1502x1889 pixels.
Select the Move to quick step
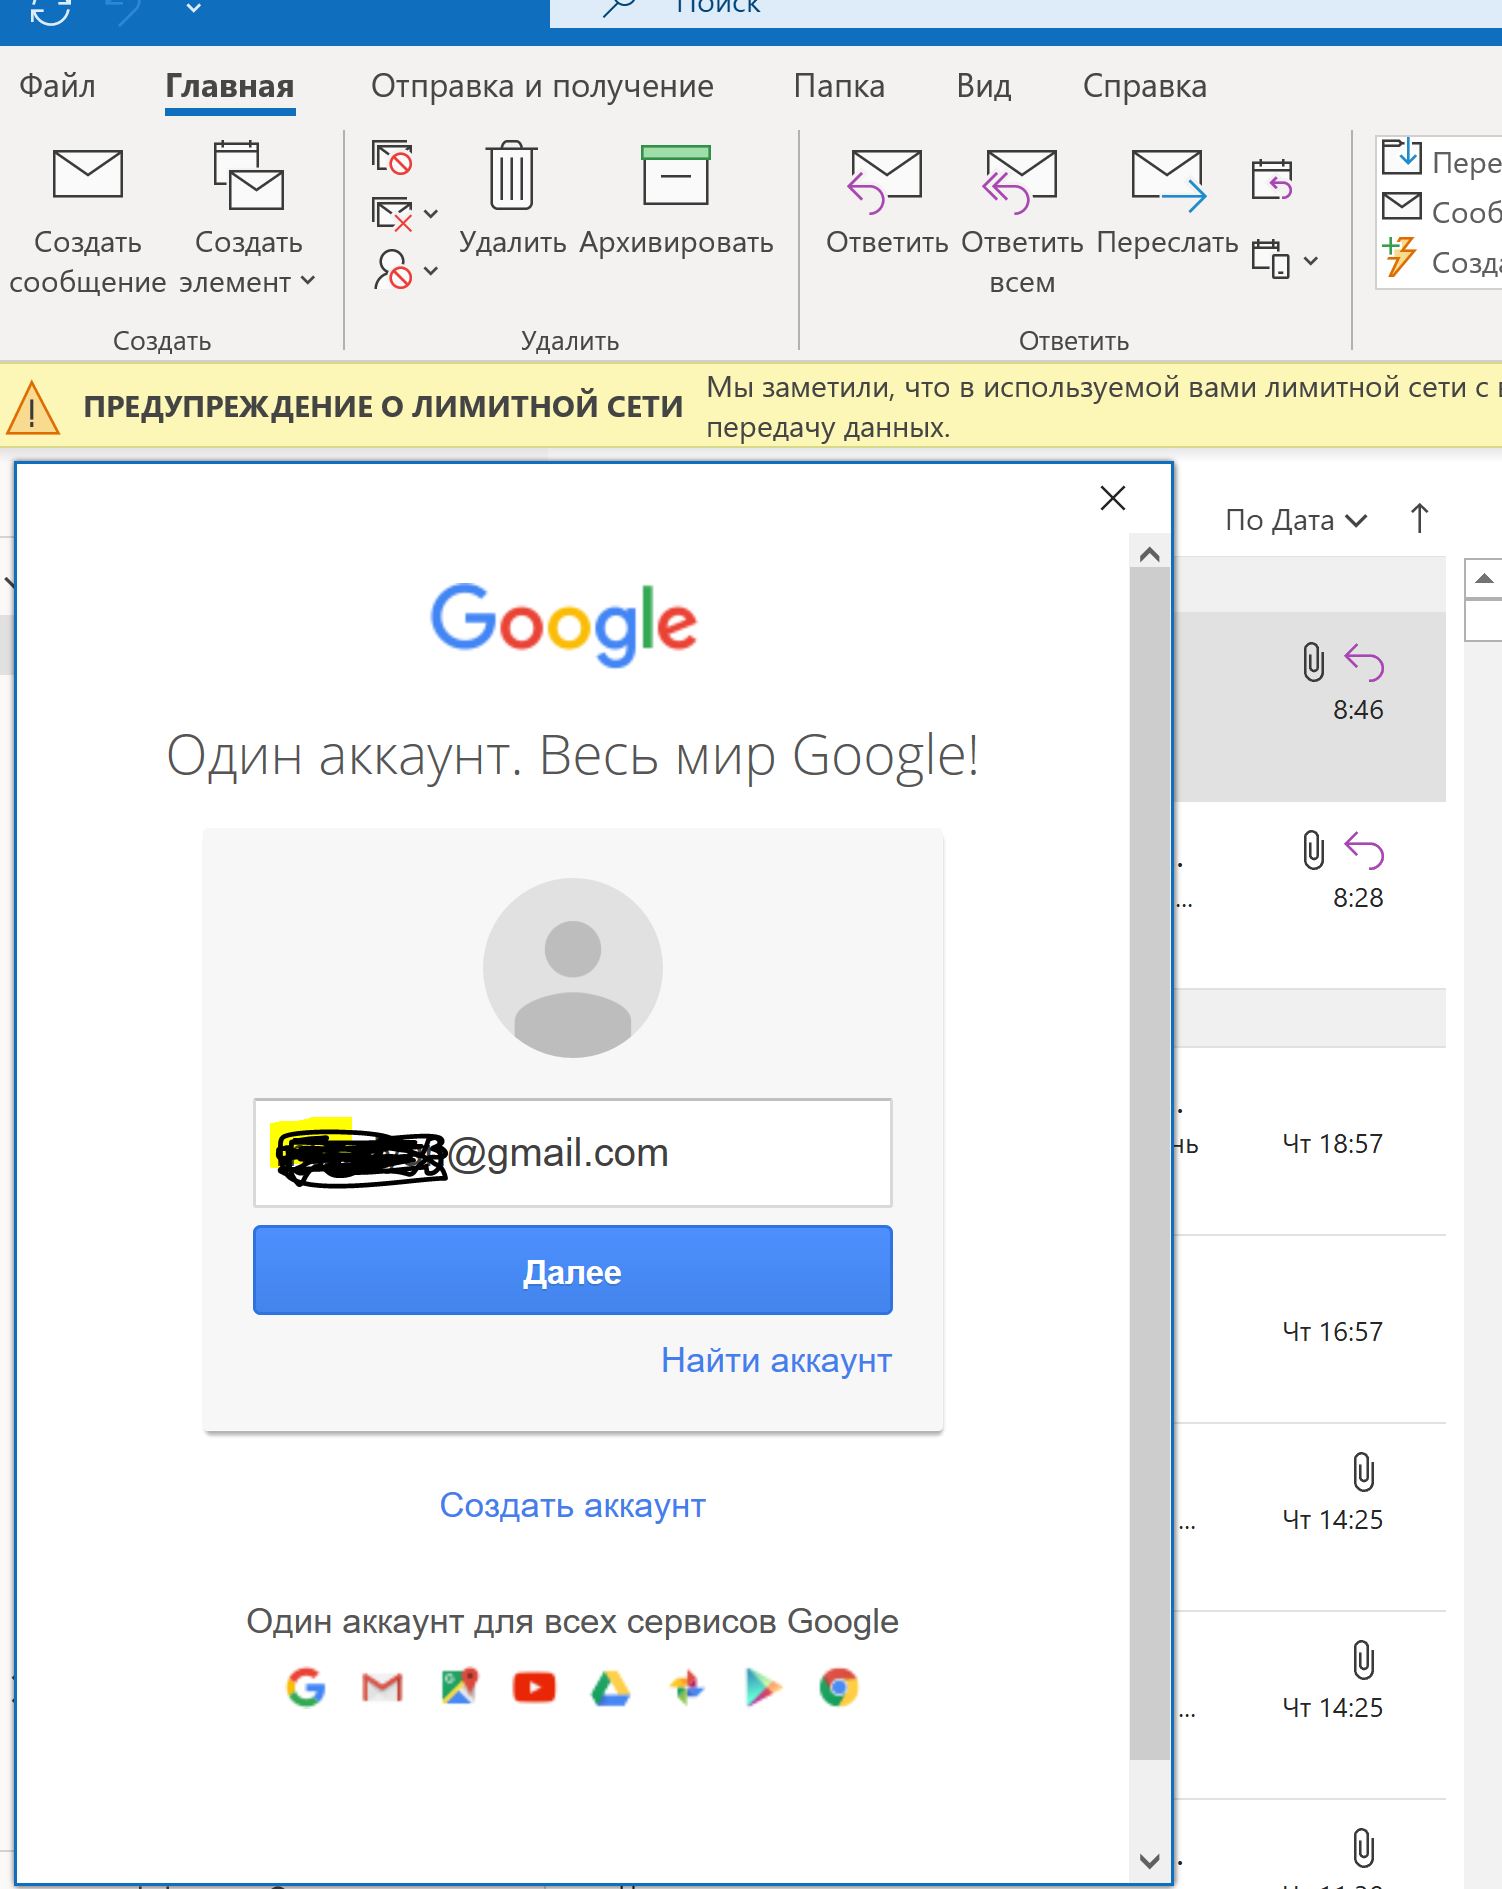coord(1440,161)
